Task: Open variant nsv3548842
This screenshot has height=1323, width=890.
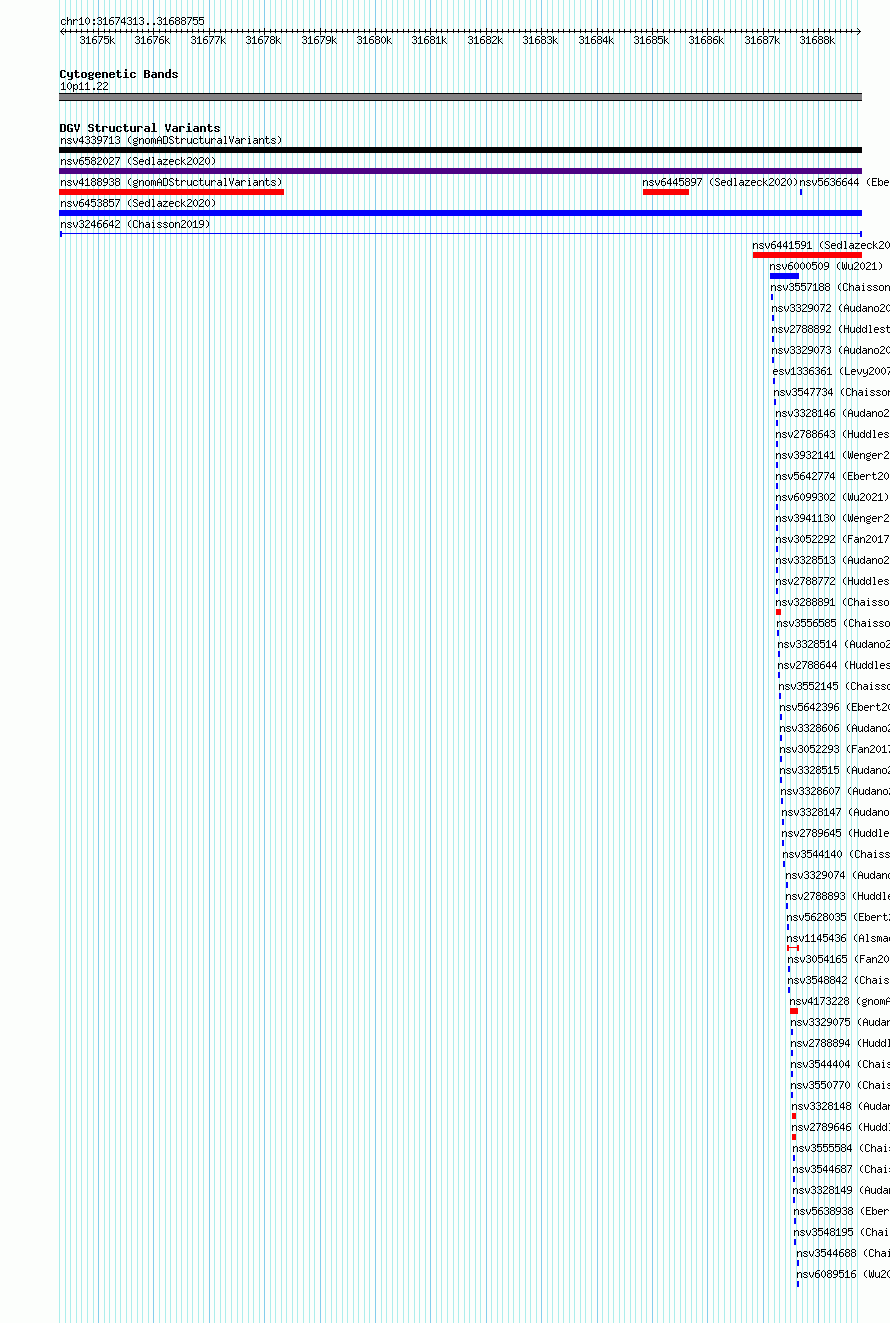Action: (x=839, y=980)
